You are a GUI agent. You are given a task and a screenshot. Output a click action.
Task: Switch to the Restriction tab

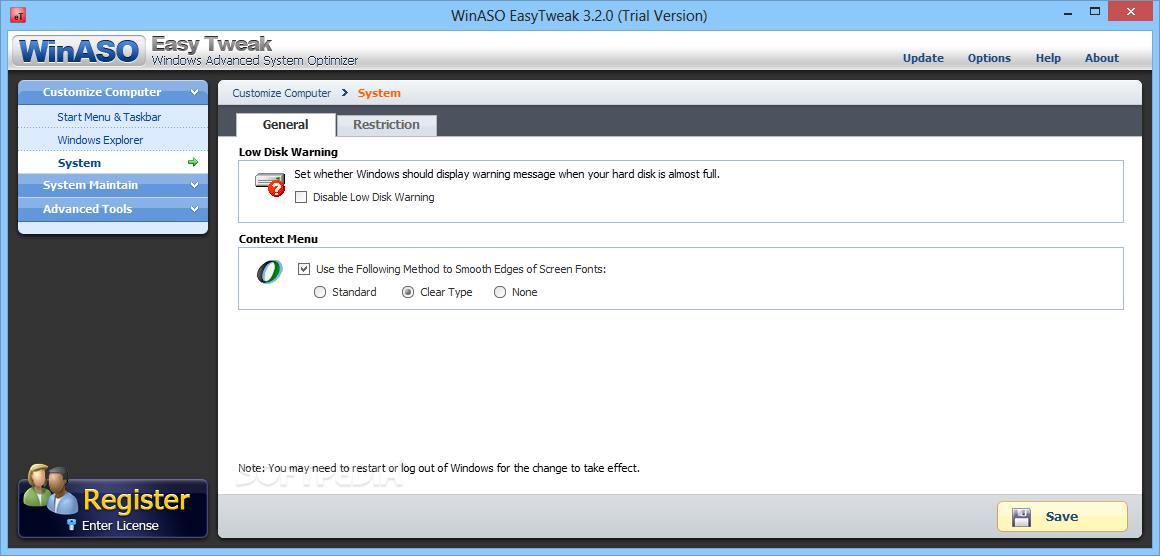pyautogui.click(x=386, y=125)
